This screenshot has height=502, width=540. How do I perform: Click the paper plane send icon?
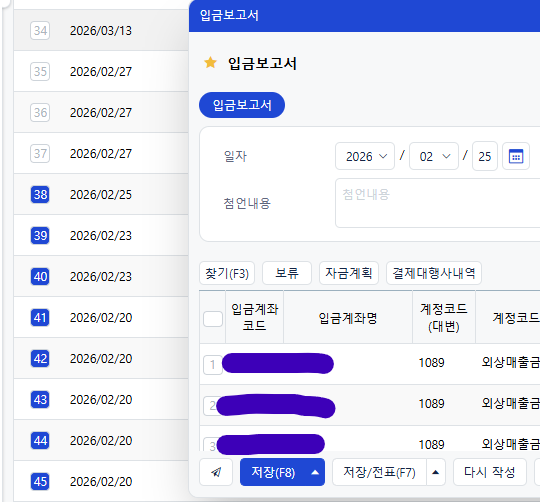click(216, 472)
